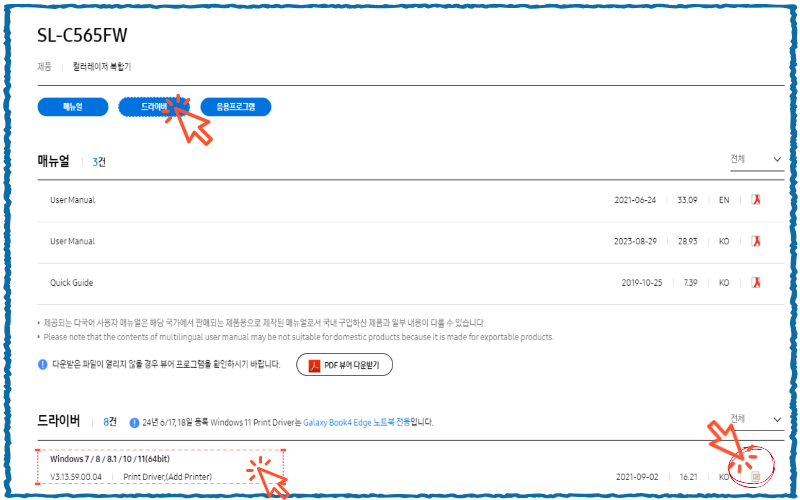Download the Quick Guide PDF icon
Viewport: 800px width, 500px height.
point(756,283)
